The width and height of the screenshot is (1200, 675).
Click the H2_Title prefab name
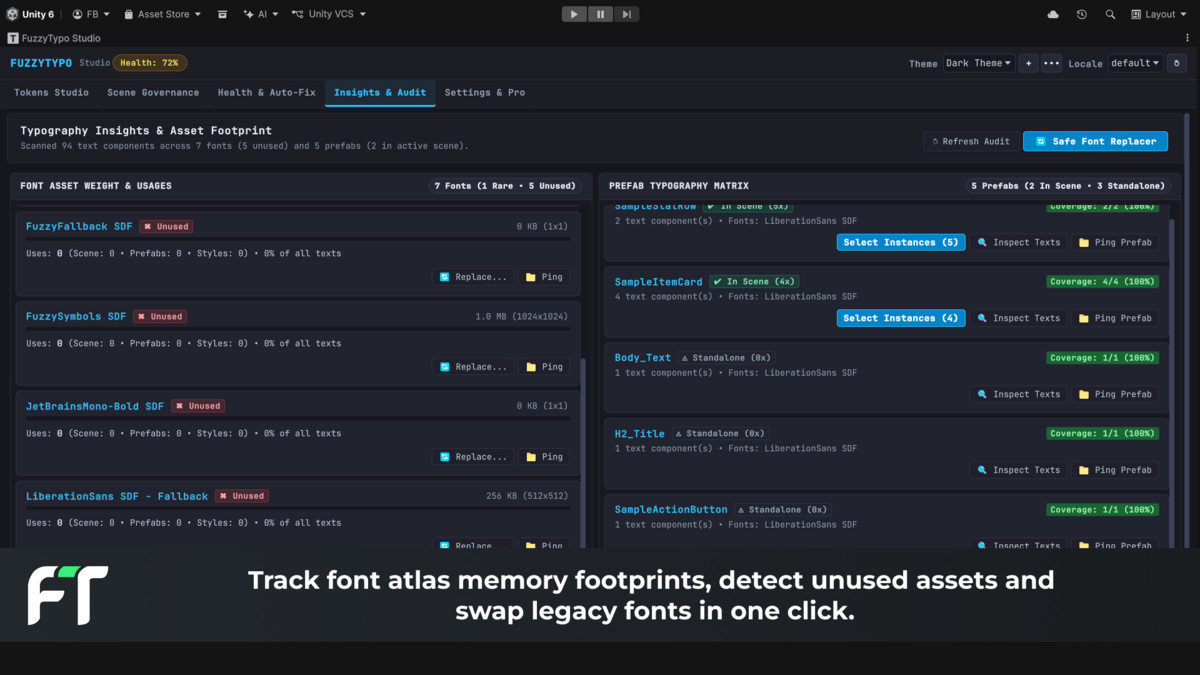point(640,433)
